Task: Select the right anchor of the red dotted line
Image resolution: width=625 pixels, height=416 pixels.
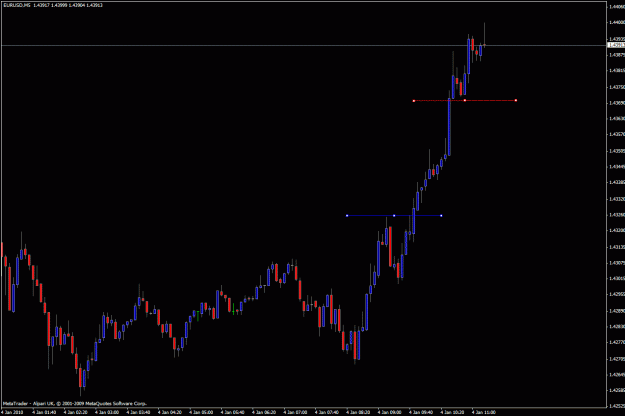Action: click(516, 100)
